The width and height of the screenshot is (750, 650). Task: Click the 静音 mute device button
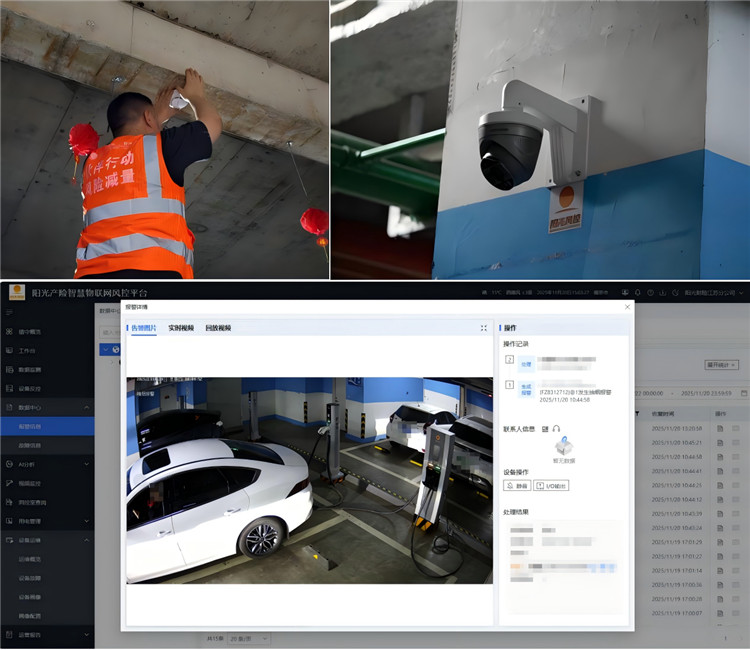point(517,486)
